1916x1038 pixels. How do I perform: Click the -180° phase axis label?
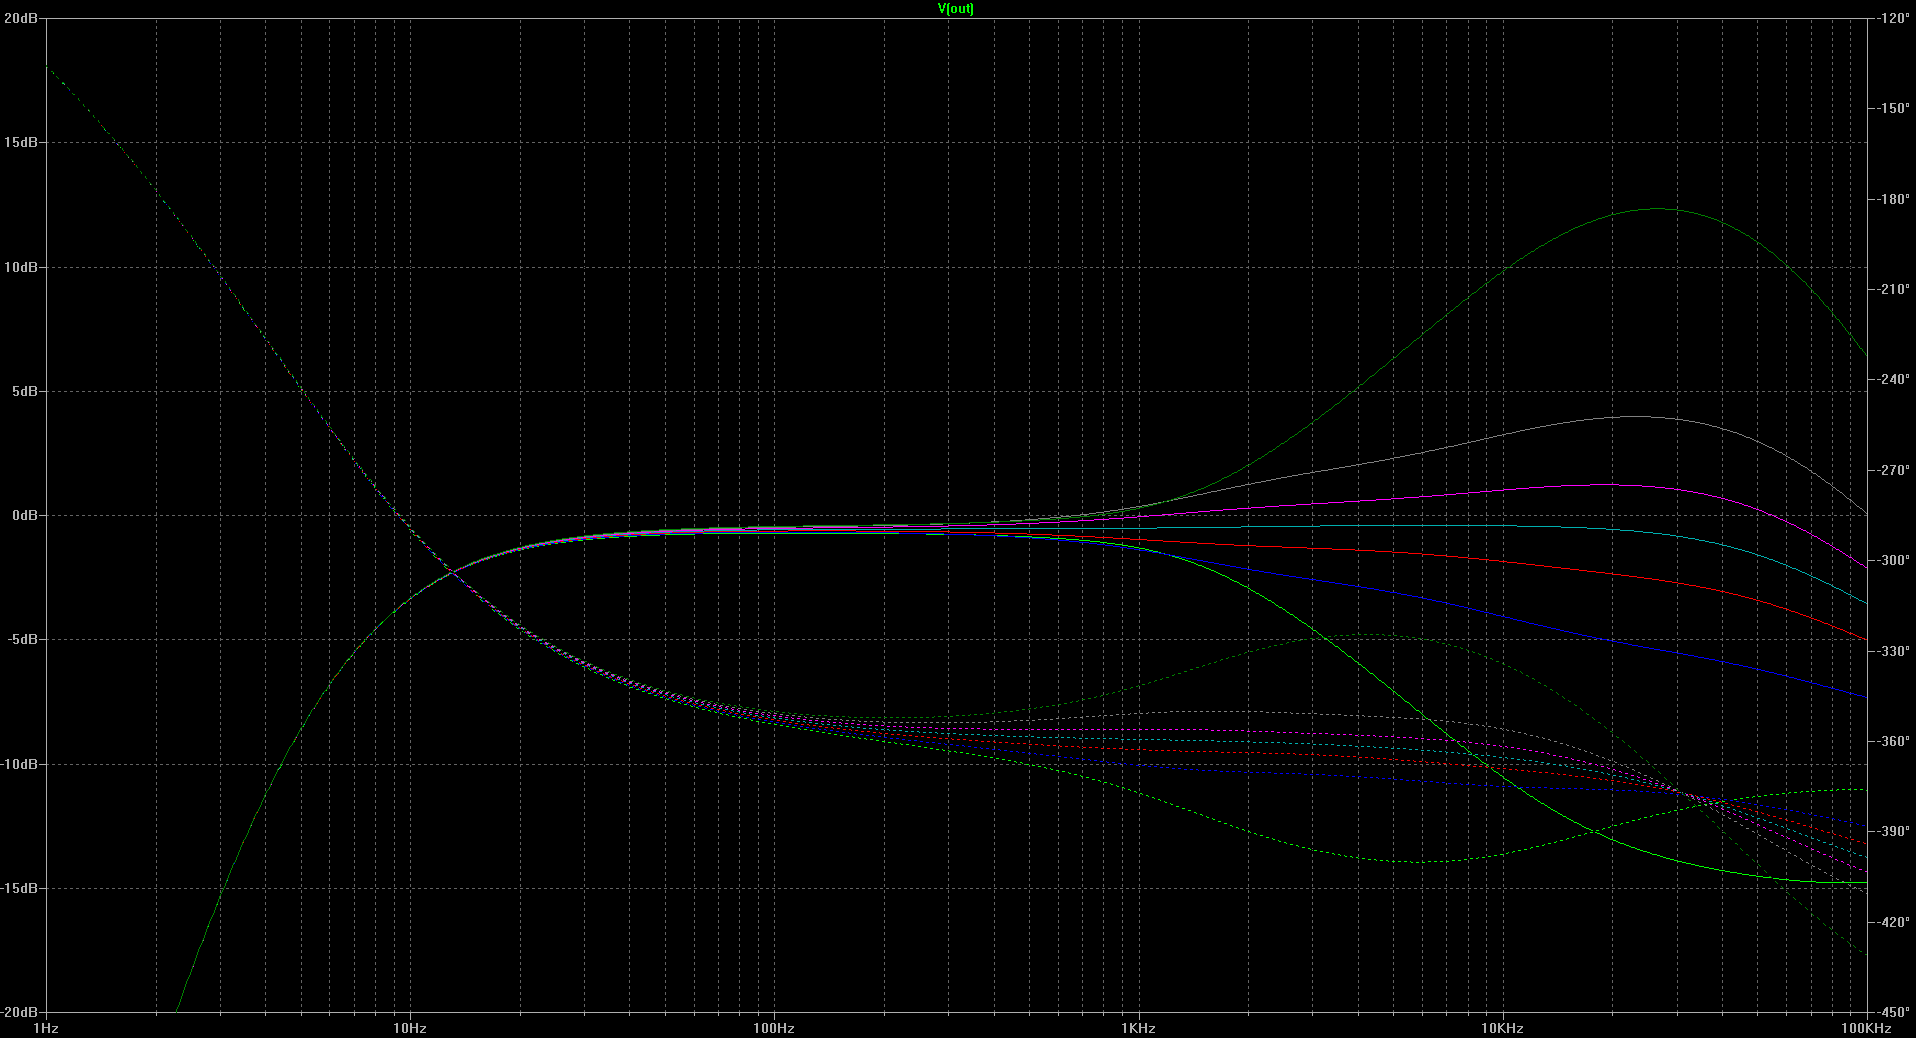[x=1893, y=199]
